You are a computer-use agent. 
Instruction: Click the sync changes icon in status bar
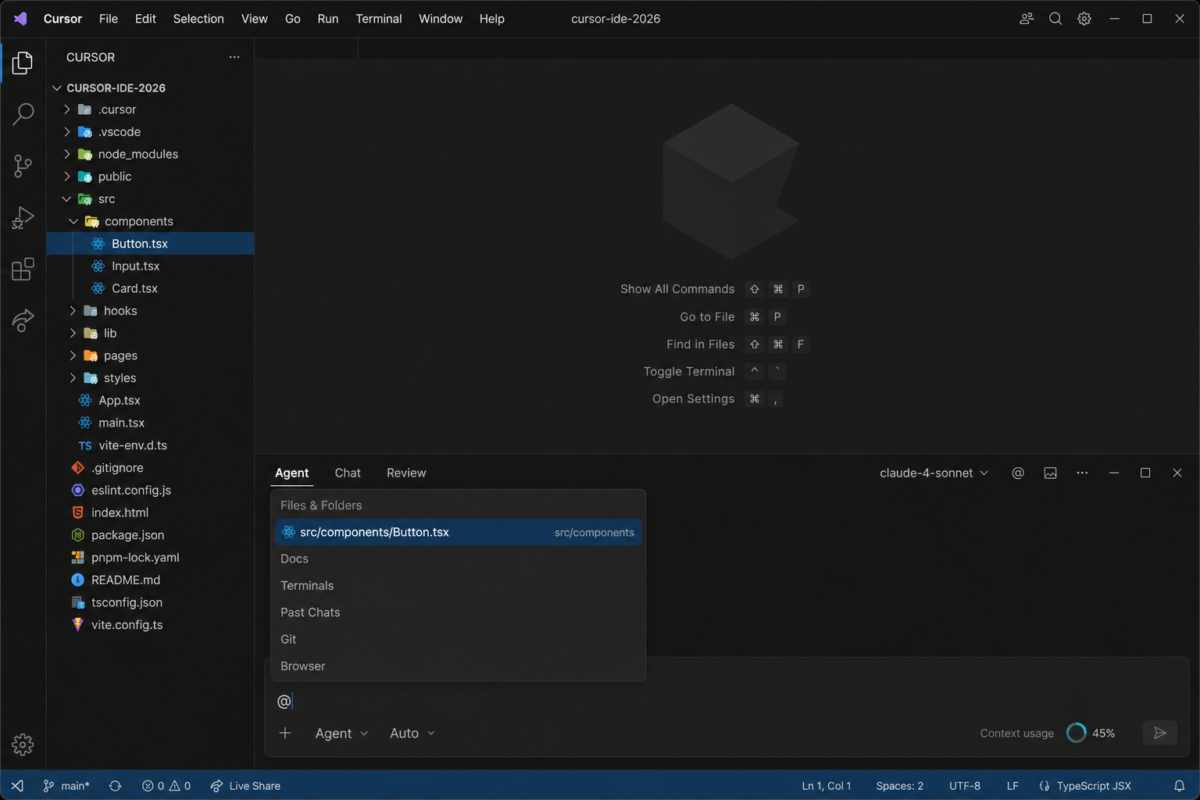(115, 786)
